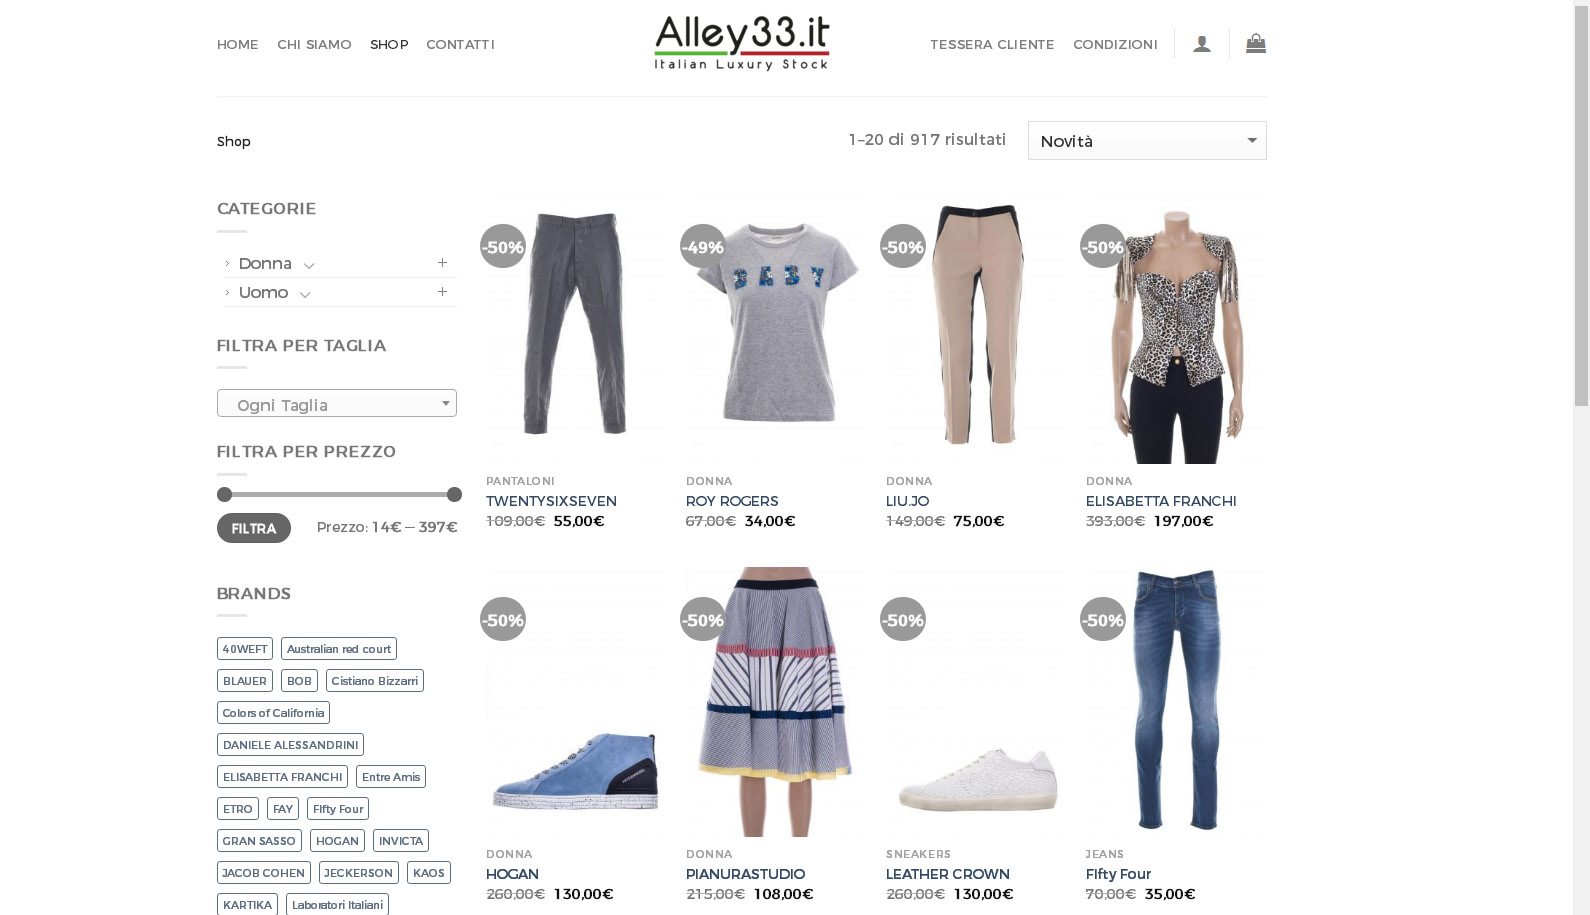Open the CONTATTI menu item
The width and height of the screenshot is (1590, 915).
(x=460, y=44)
